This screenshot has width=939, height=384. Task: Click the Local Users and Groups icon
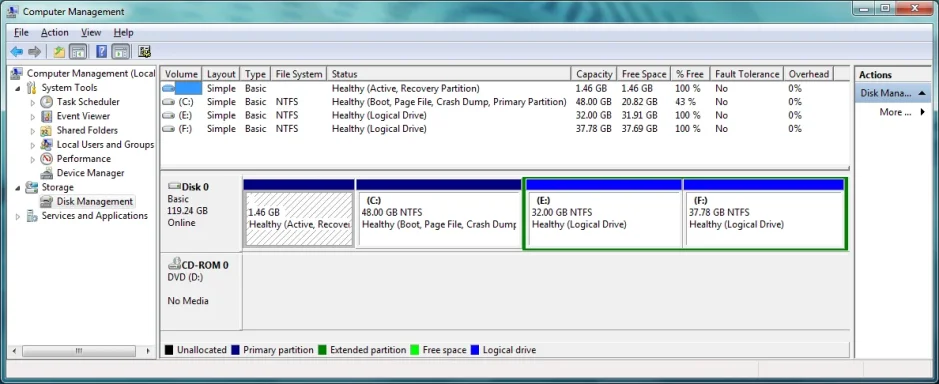click(47, 144)
